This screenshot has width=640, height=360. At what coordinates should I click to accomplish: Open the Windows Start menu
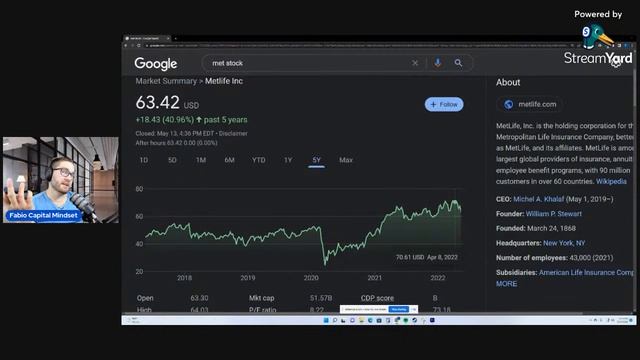point(326,320)
